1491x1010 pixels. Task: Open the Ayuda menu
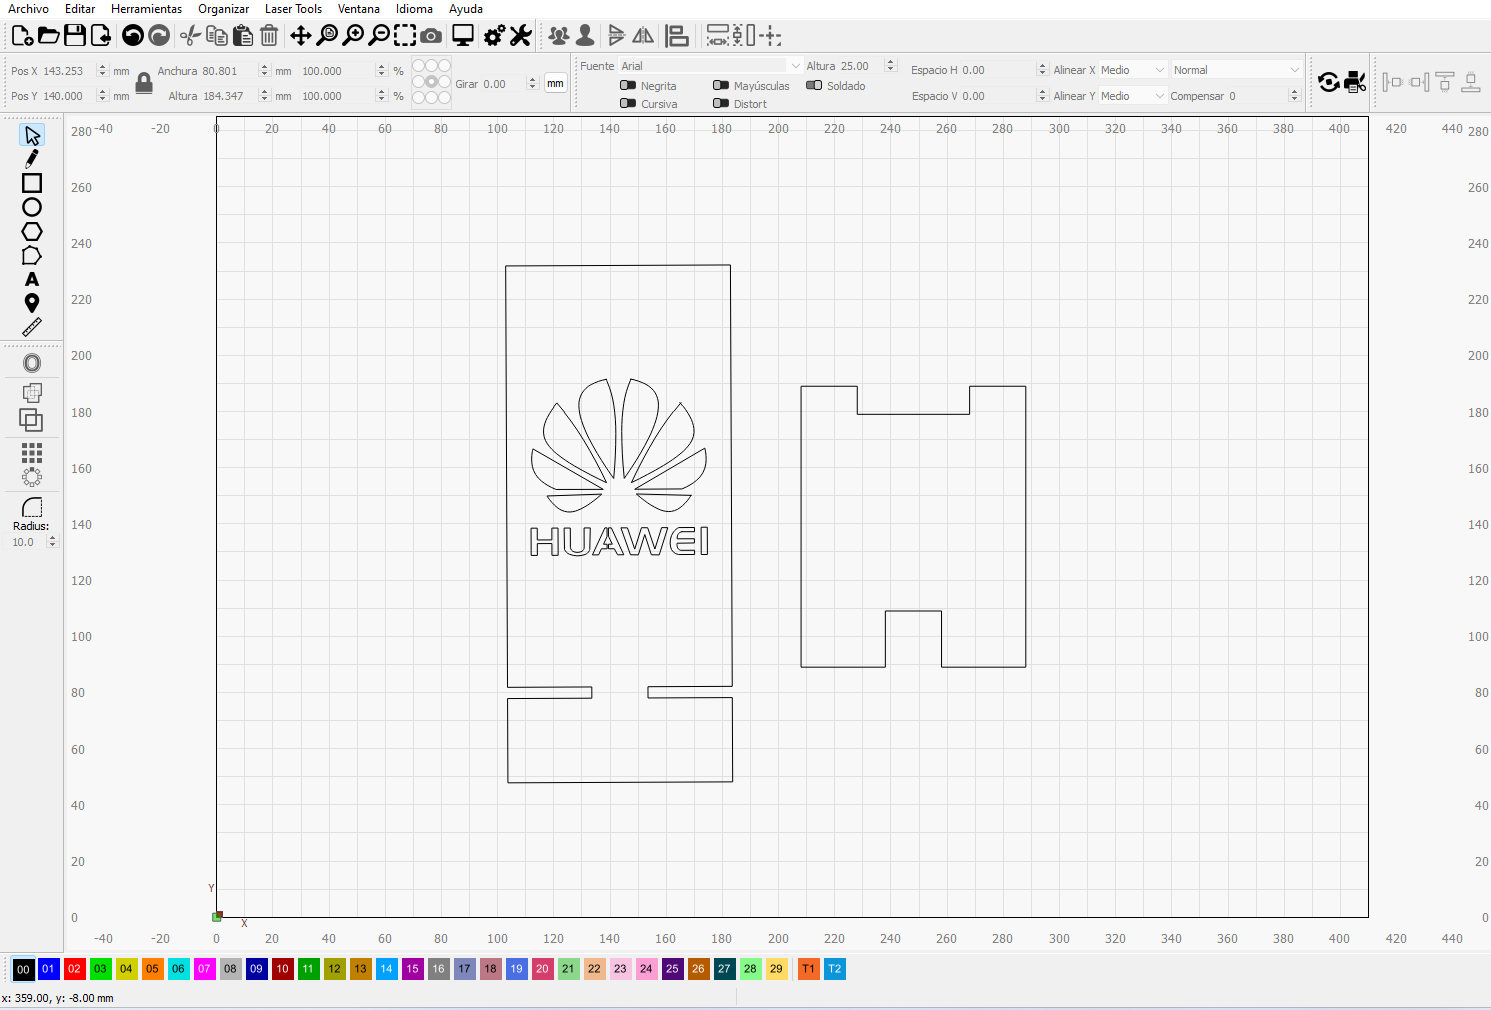coord(466,9)
